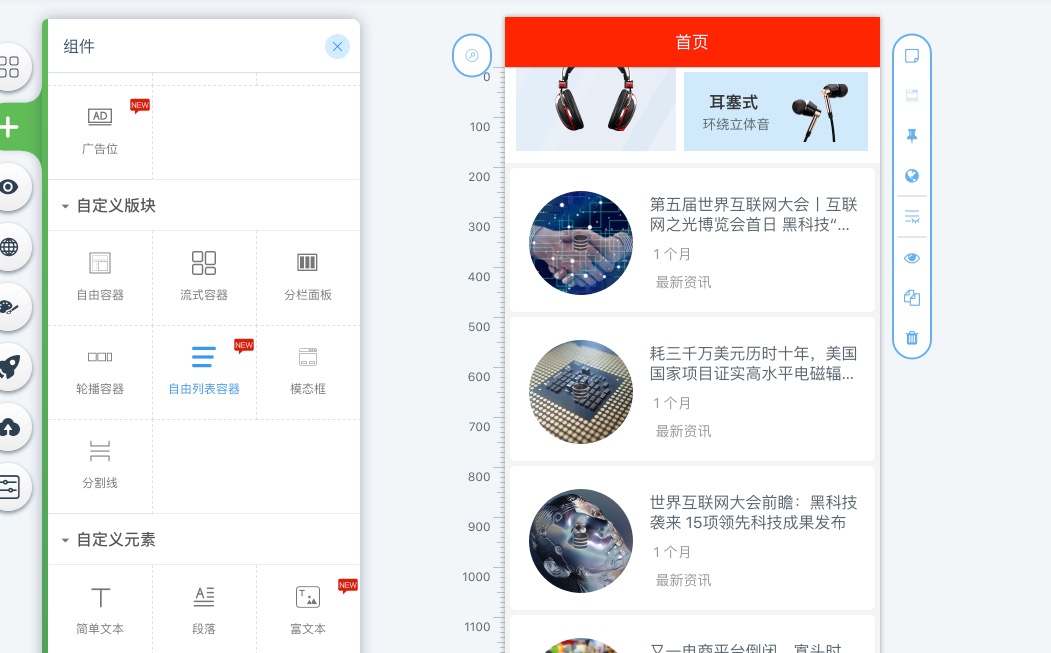
Task: Select the 分割线 divider component
Action: [100, 465]
